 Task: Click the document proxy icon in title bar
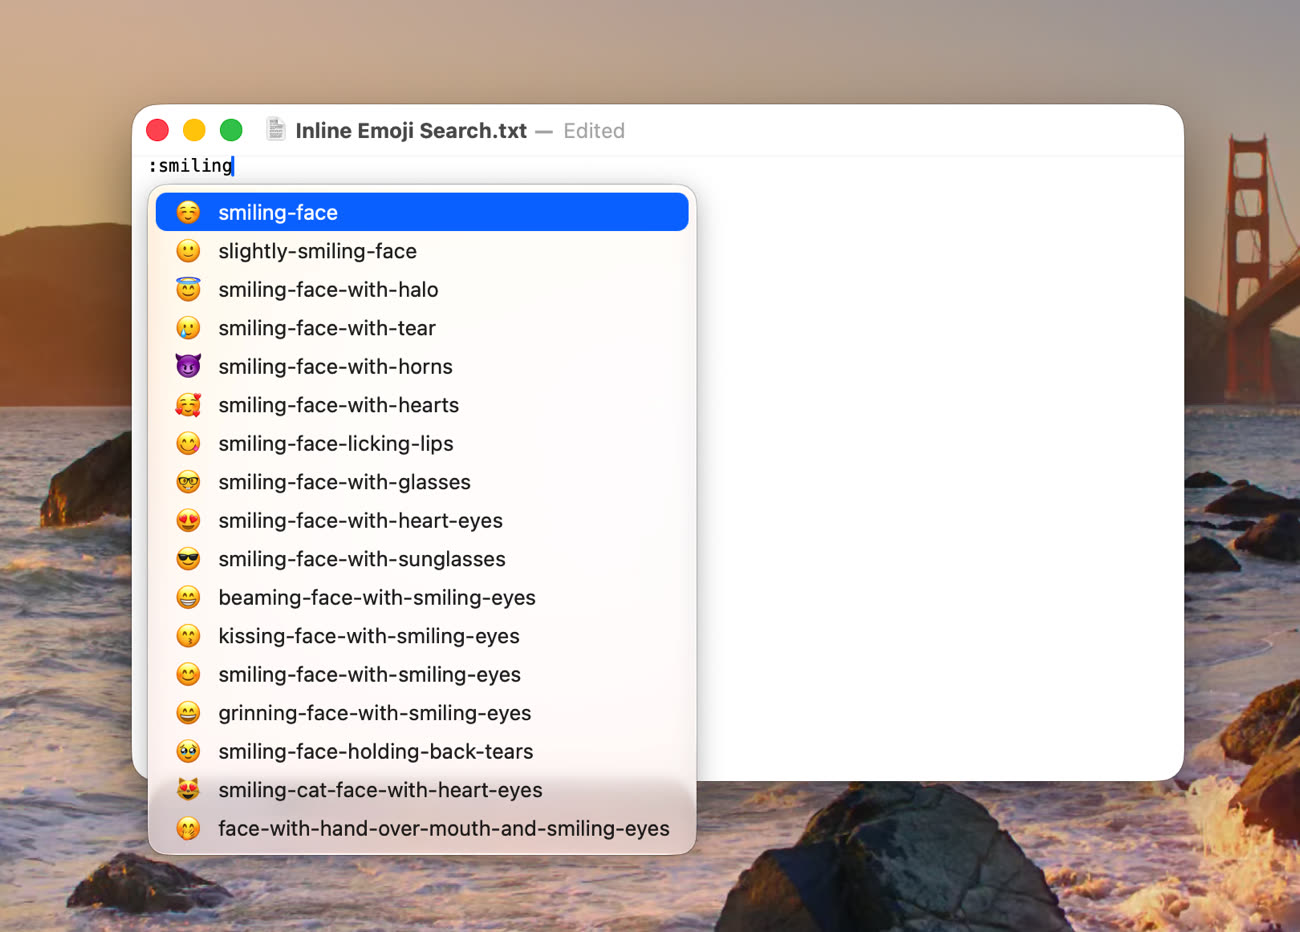coord(276,130)
